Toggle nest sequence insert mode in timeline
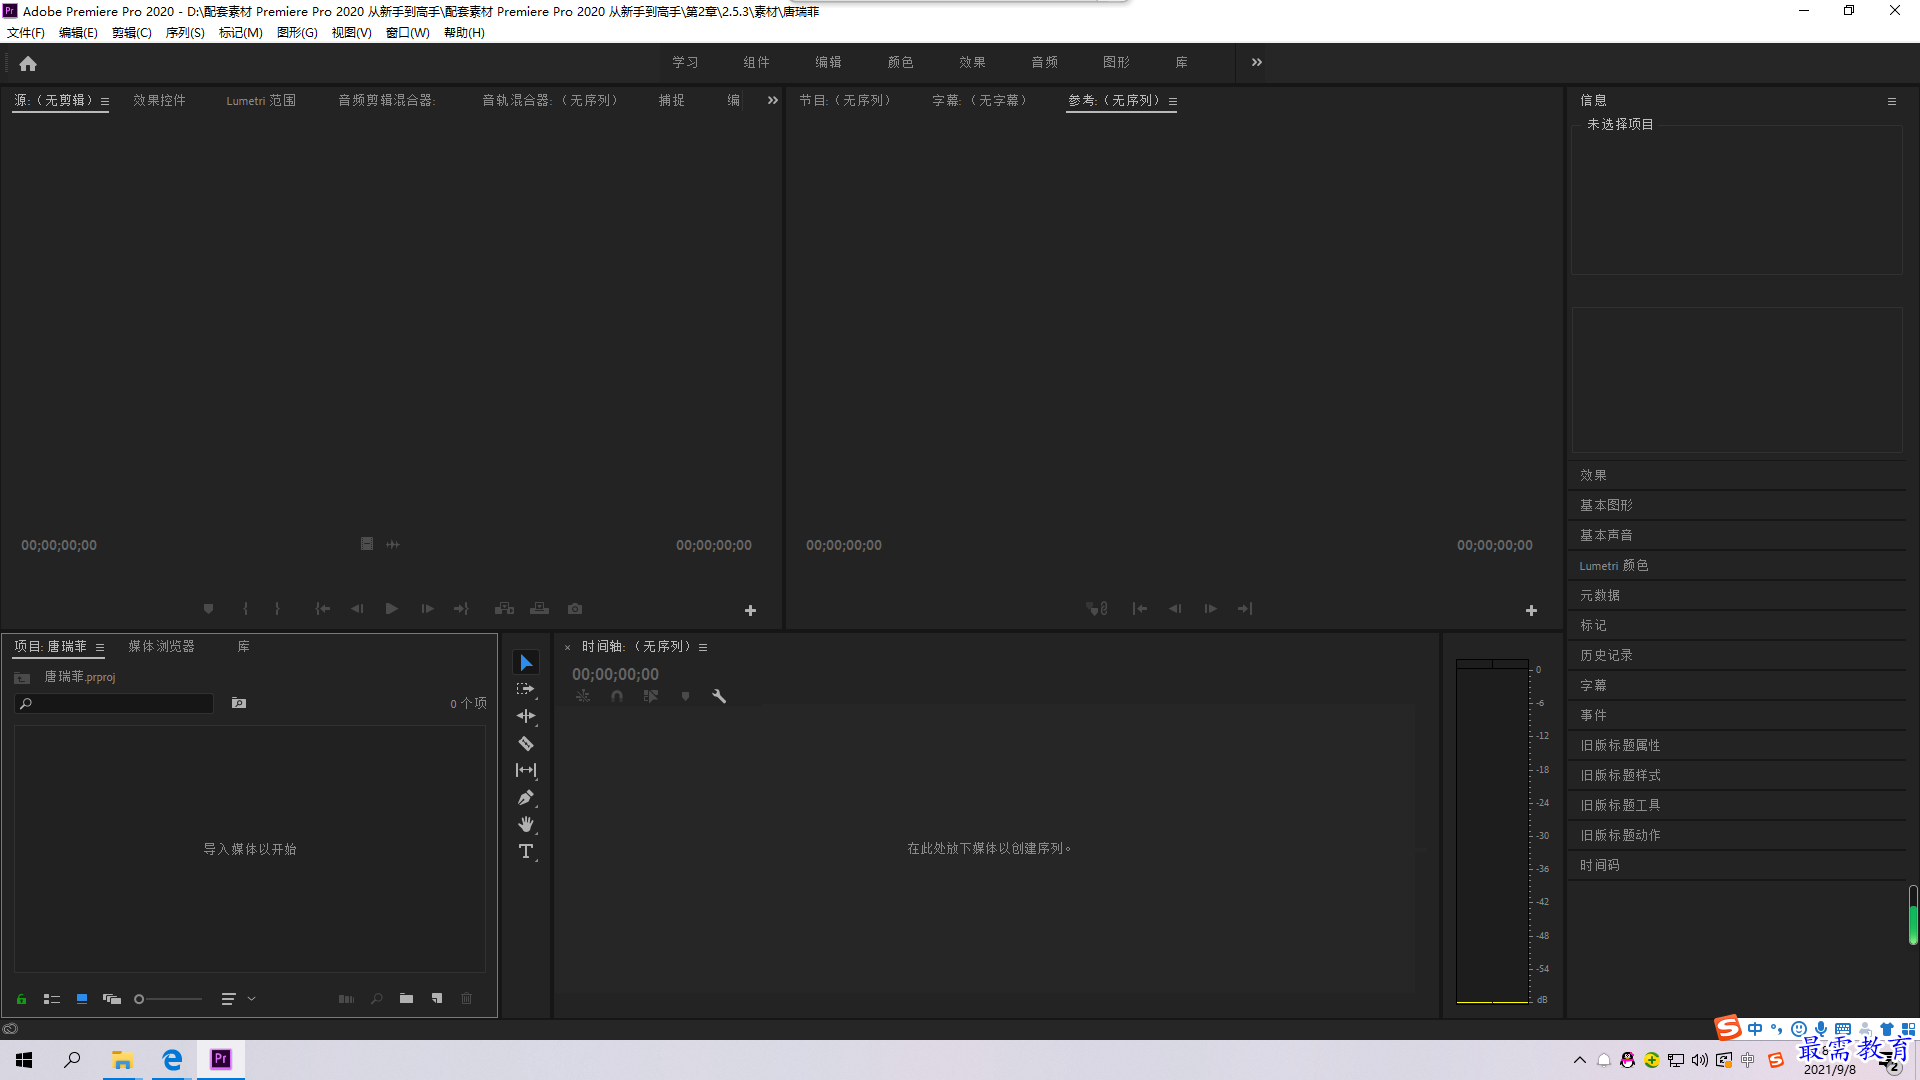 click(x=583, y=696)
